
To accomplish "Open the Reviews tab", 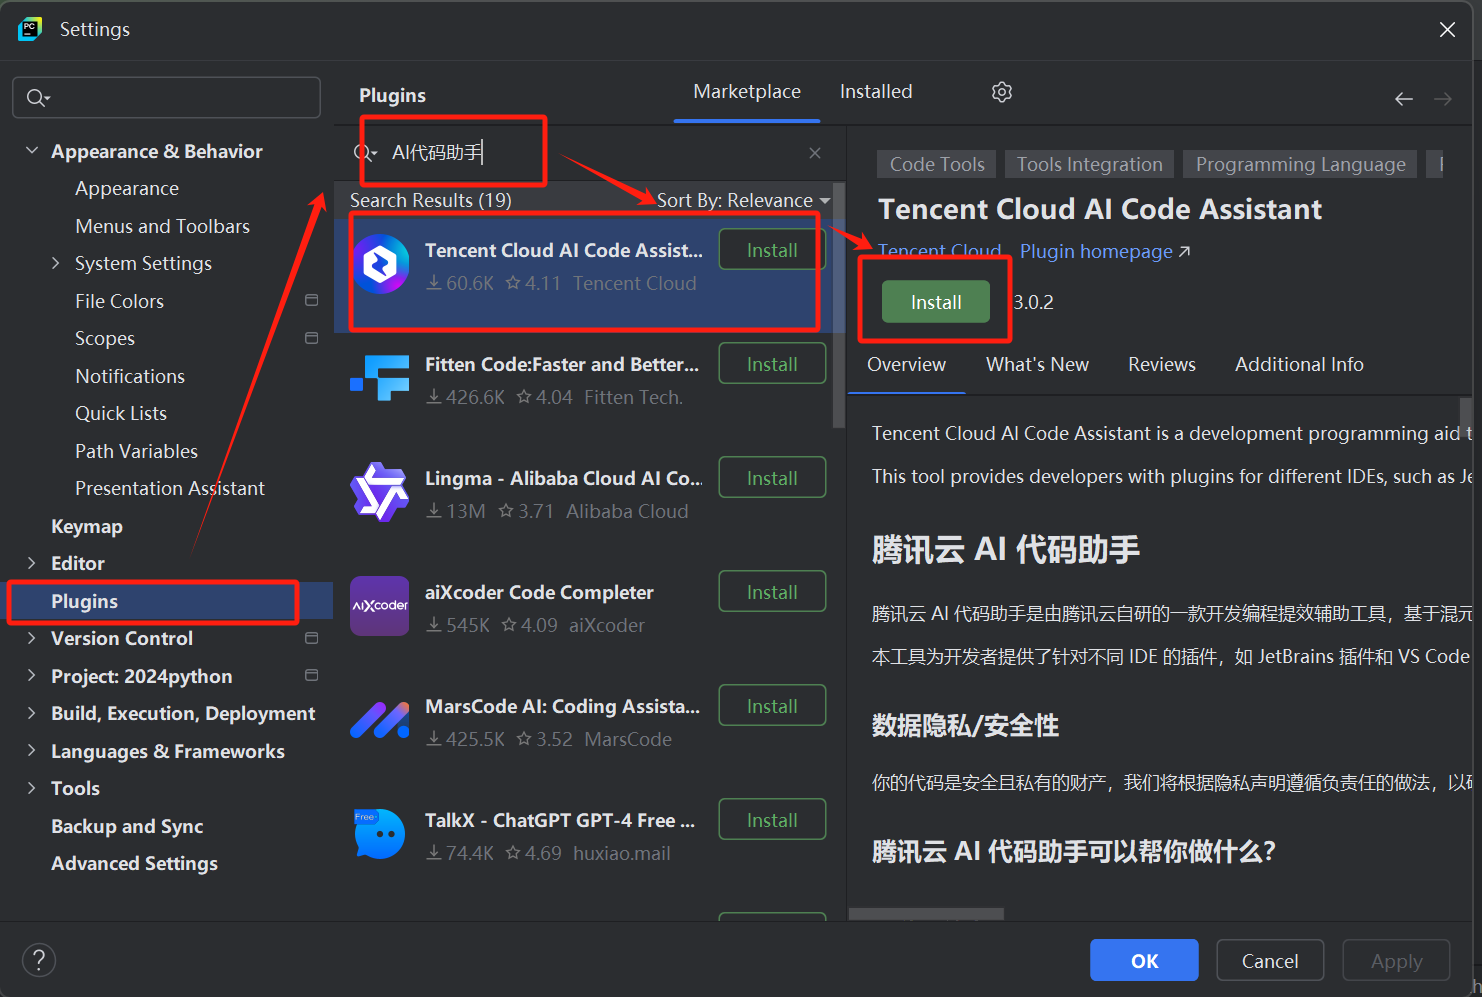I will 1162,365.
